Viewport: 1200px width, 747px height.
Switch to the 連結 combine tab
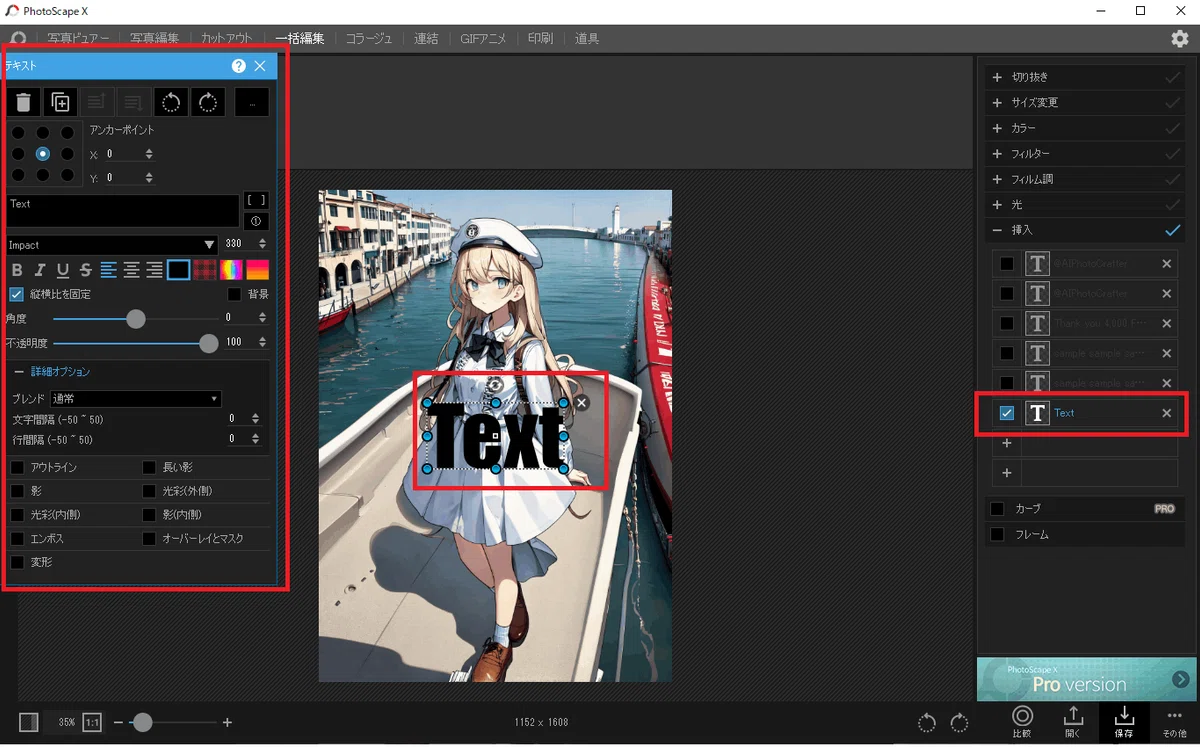tap(426, 39)
